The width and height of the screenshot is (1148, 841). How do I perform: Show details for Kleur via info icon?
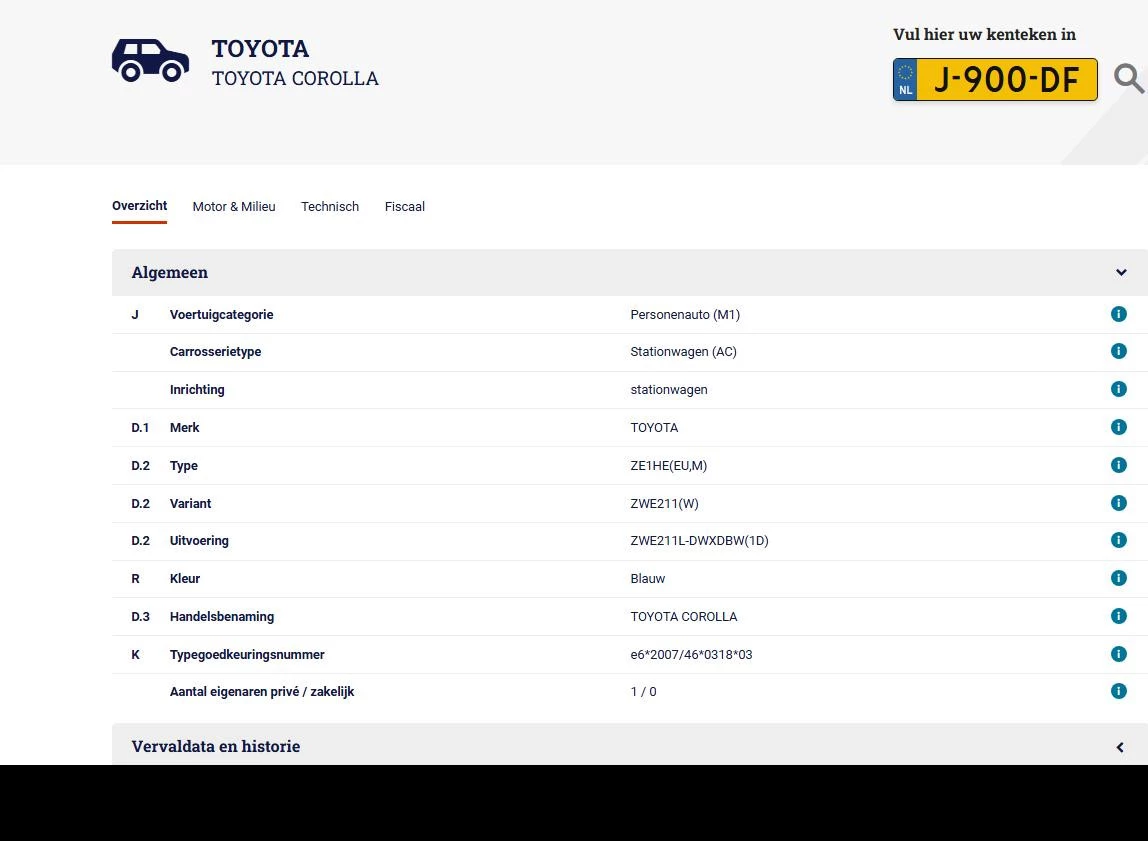click(x=1119, y=578)
